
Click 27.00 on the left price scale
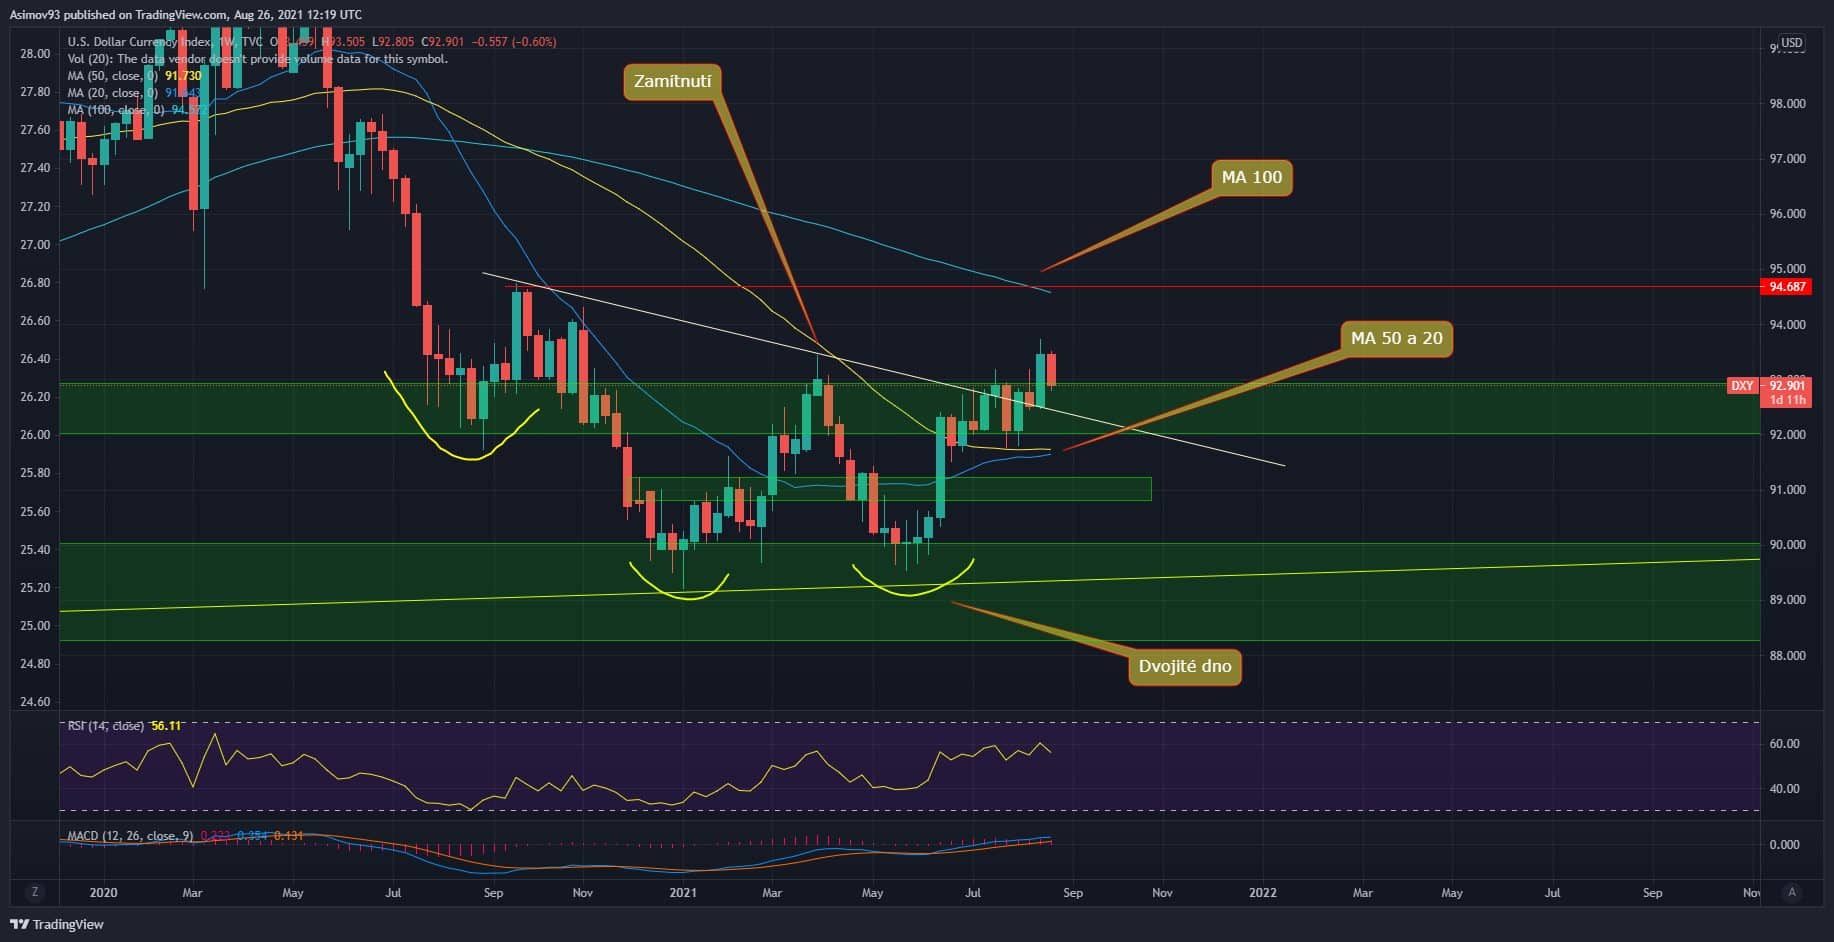point(35,245)
